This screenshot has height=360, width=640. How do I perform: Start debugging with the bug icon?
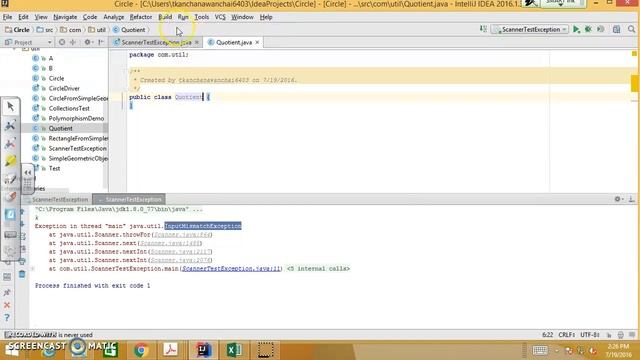588,29
